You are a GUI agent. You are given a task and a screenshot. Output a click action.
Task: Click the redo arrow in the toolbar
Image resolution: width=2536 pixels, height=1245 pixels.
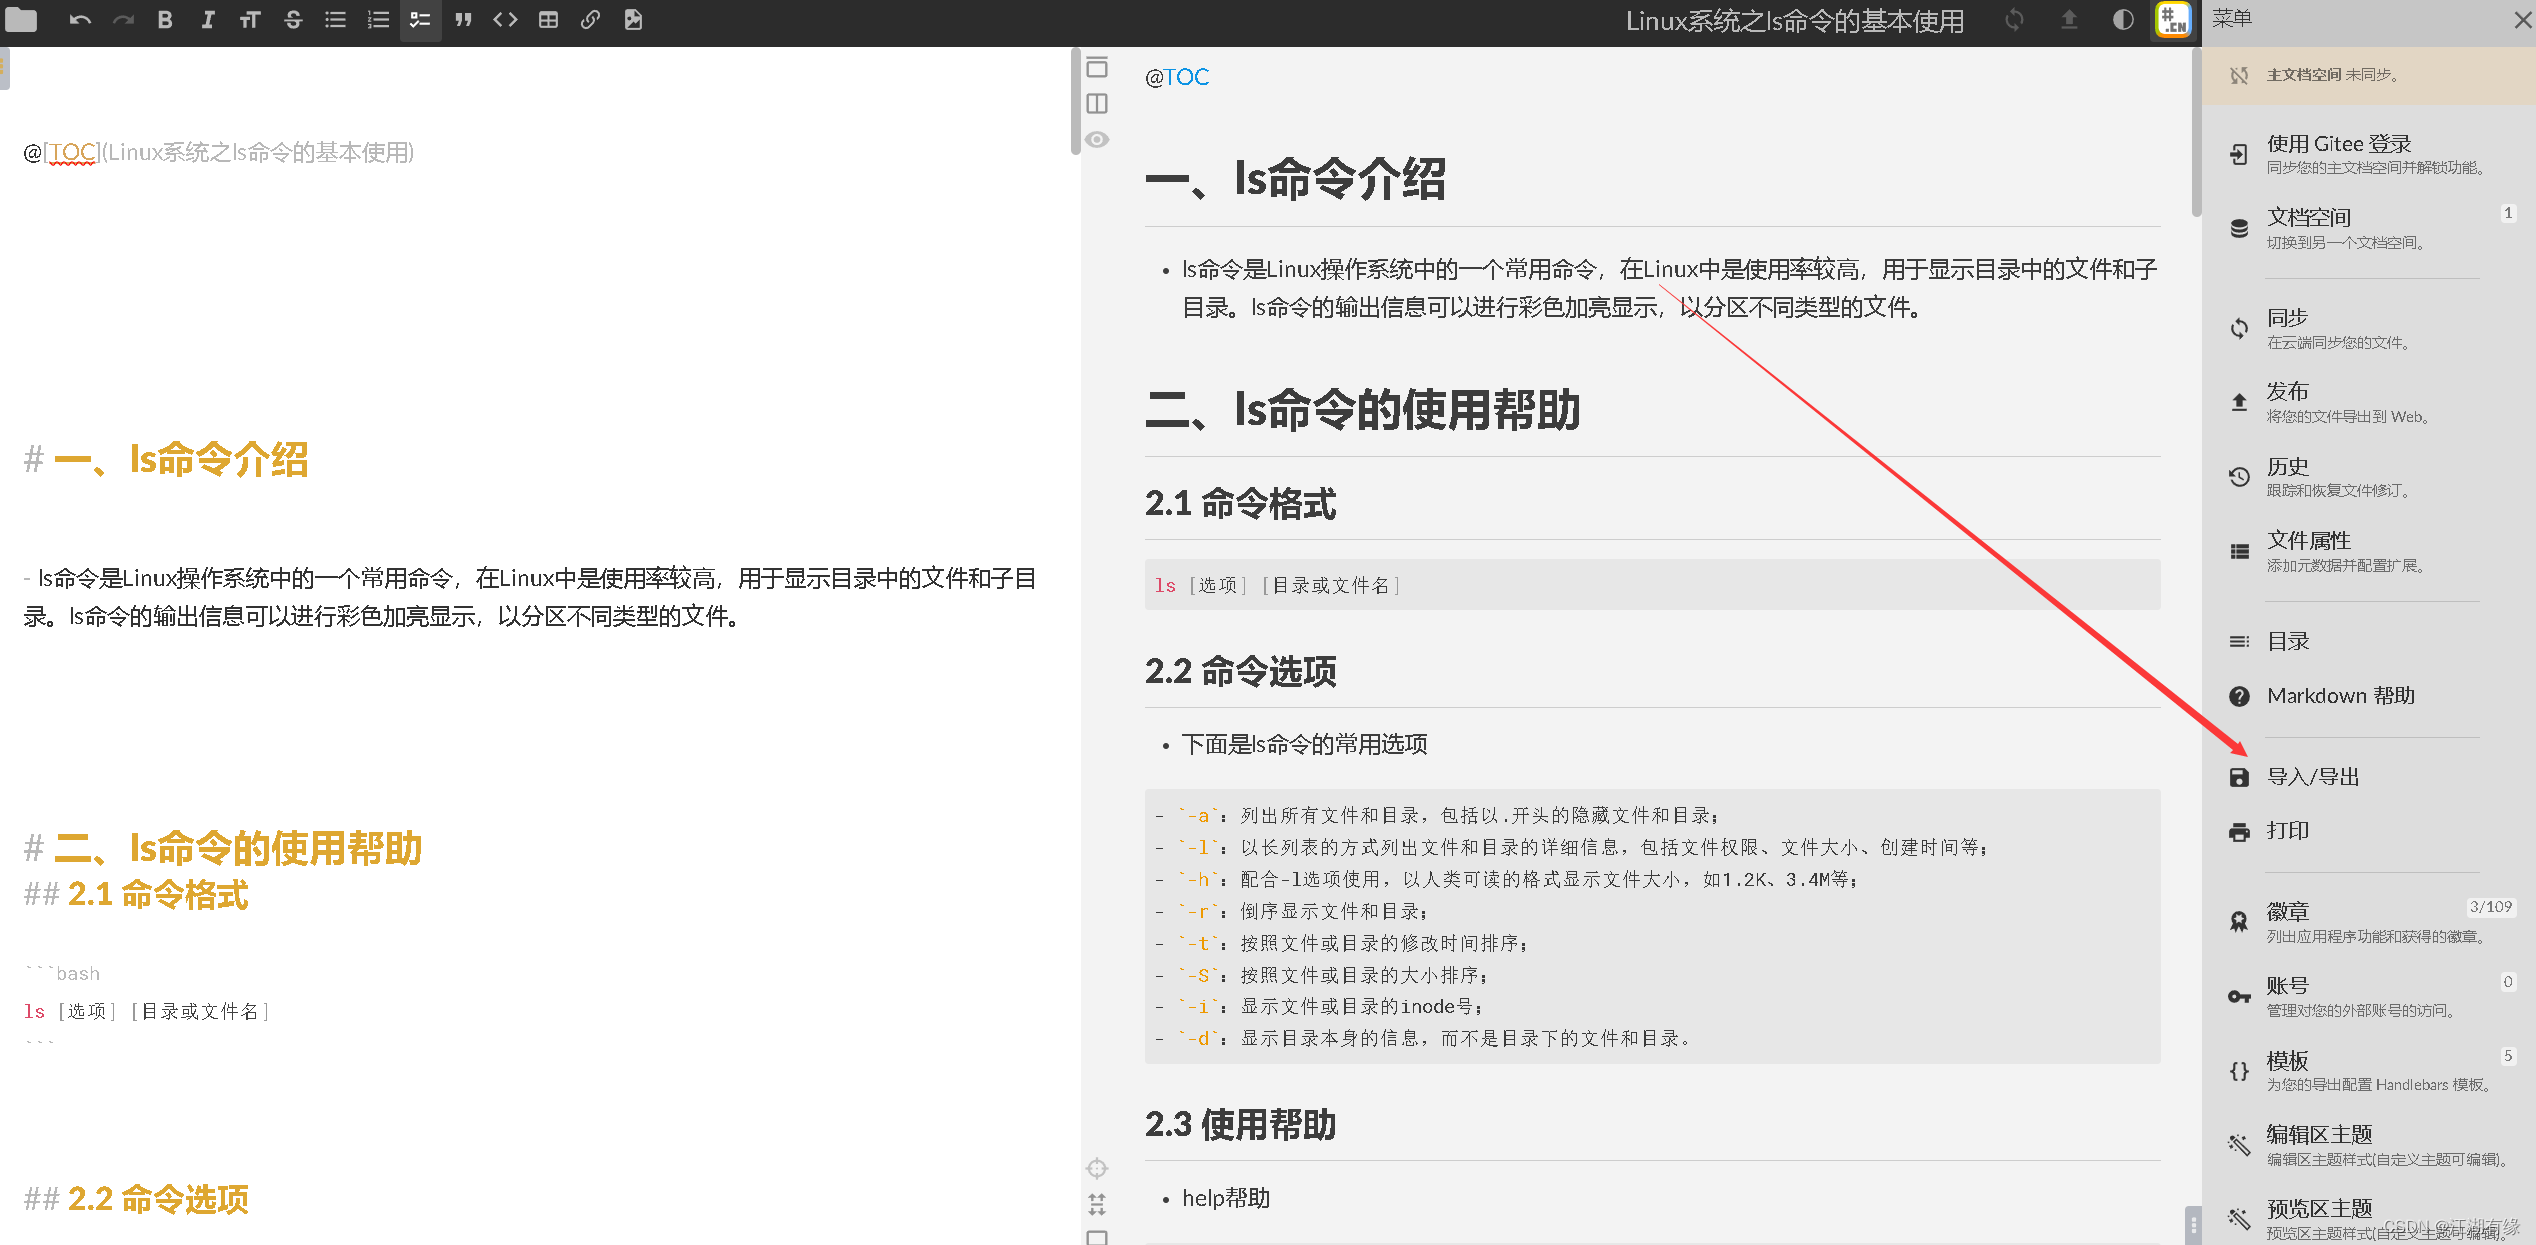point(123,20)
